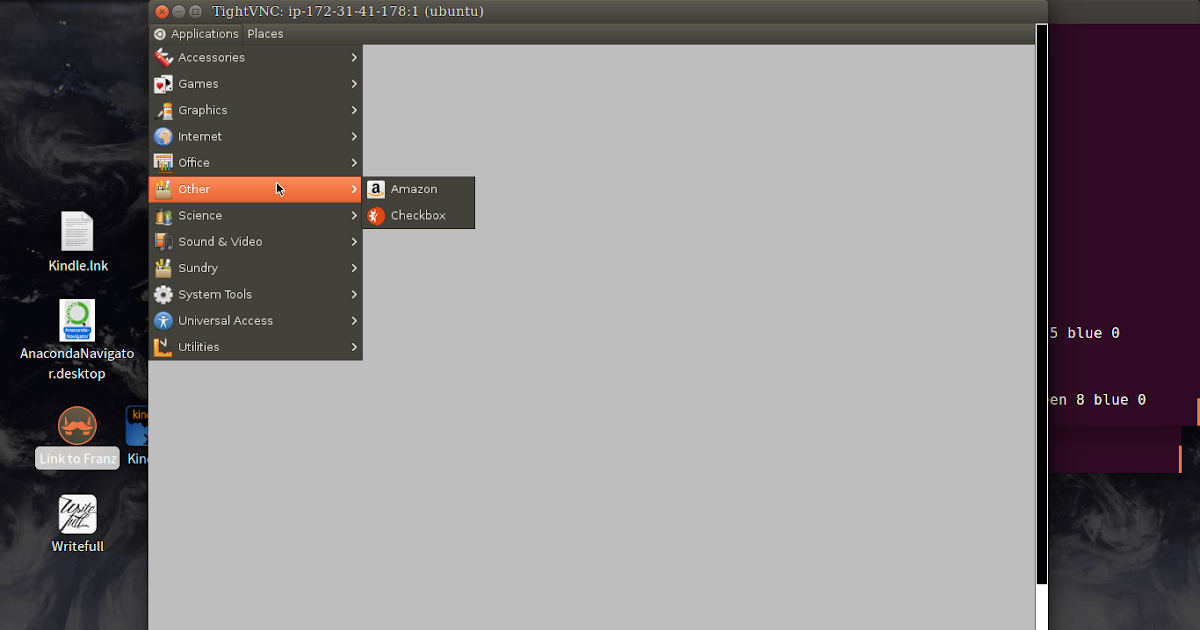Select the Sound & Video icon
The height and width of the screenshot is (630, 1200).
click(163, 241)
